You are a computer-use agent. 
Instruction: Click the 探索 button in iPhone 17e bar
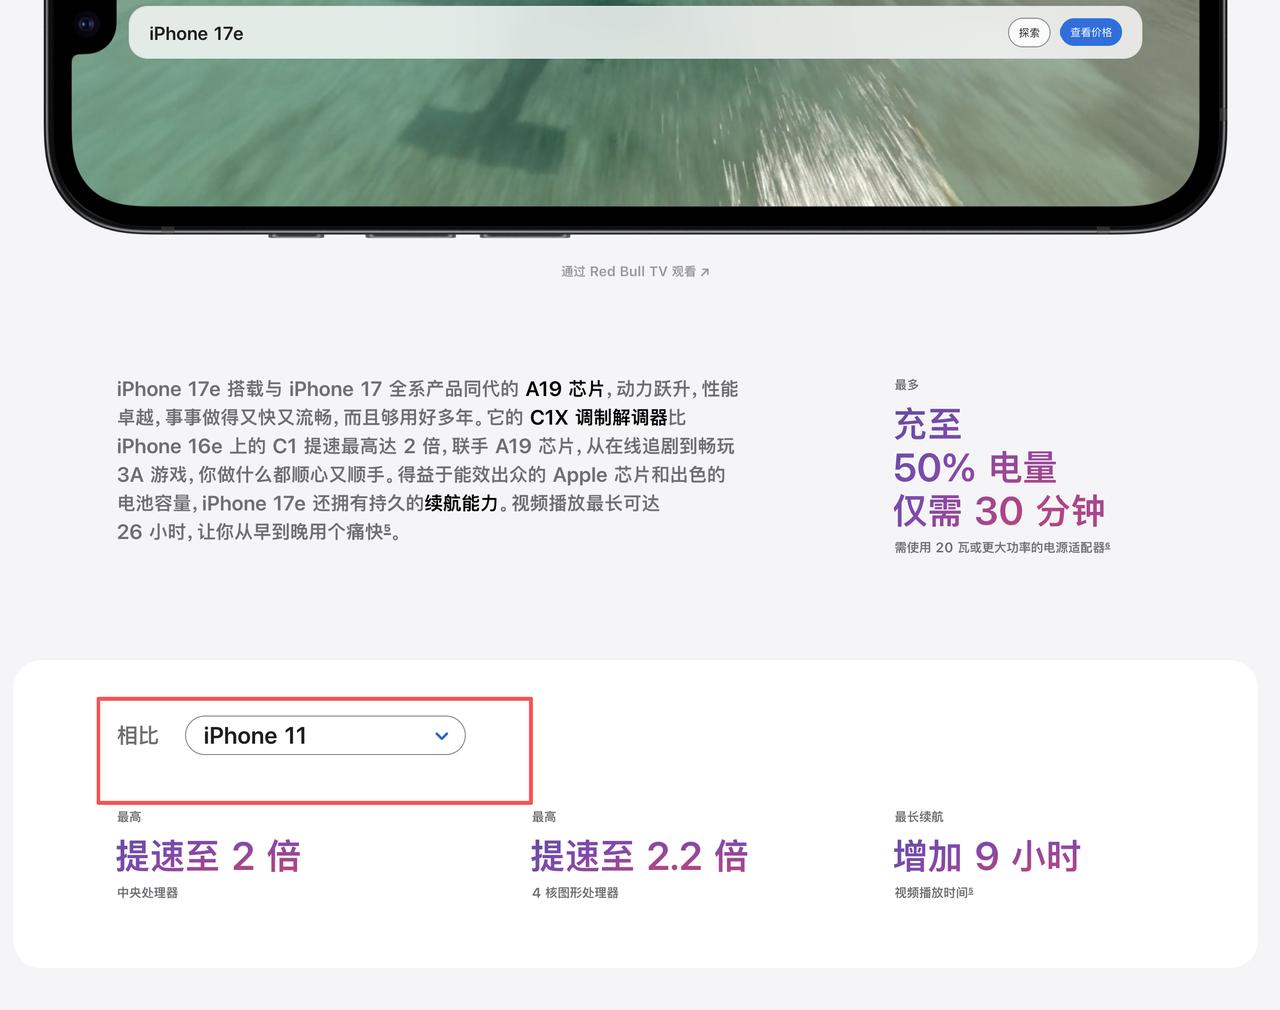pyautogui.click(x=1029, y=33)
